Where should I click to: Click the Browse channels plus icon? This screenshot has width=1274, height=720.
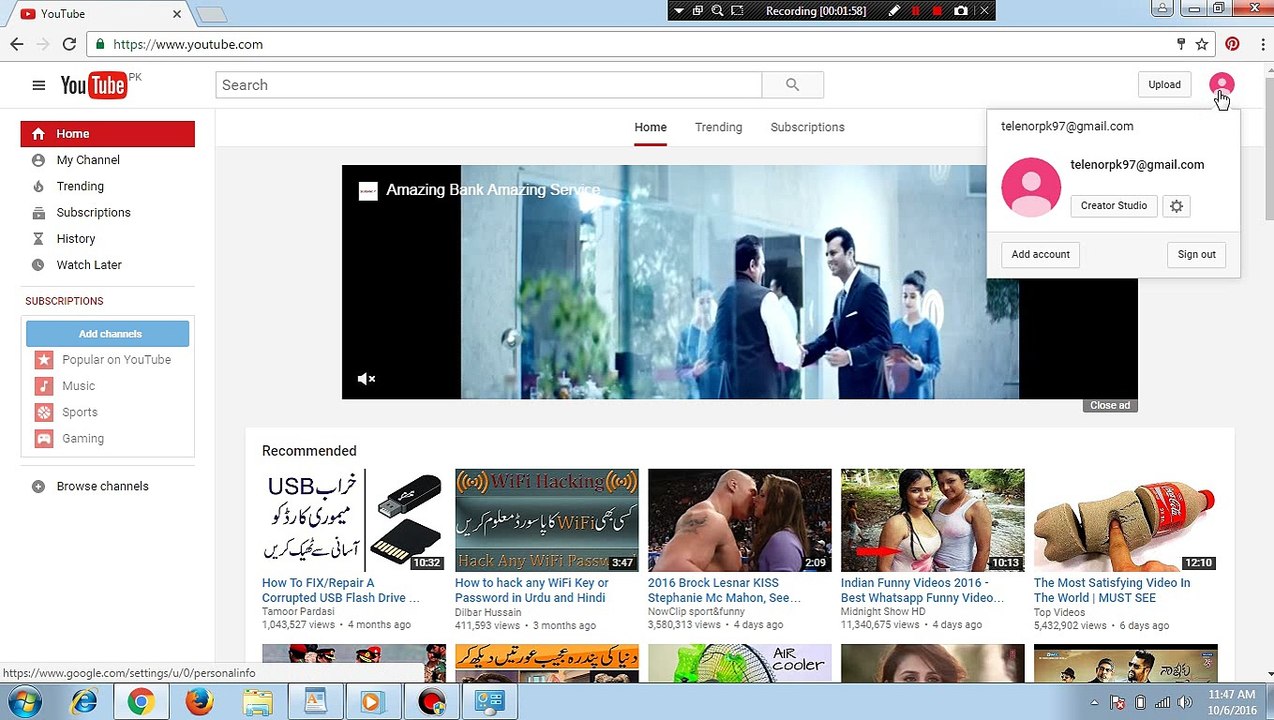tap(38, 486)
